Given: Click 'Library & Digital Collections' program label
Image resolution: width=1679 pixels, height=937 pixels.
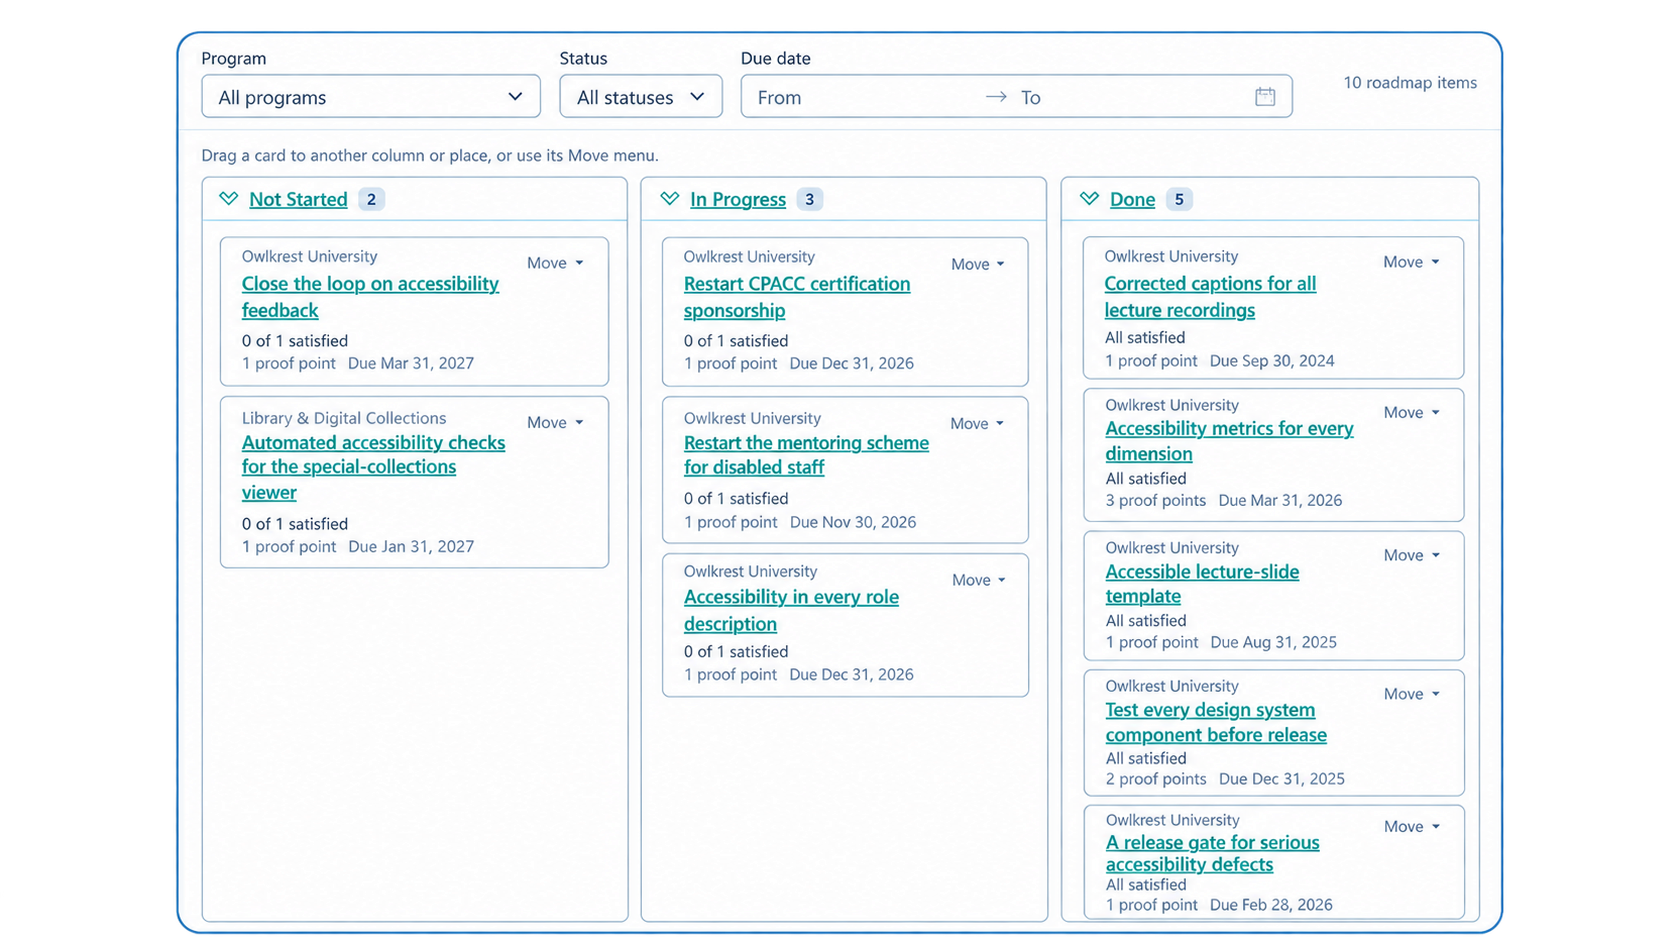Looking at the screenshot, I should click(x=344, y=418).
